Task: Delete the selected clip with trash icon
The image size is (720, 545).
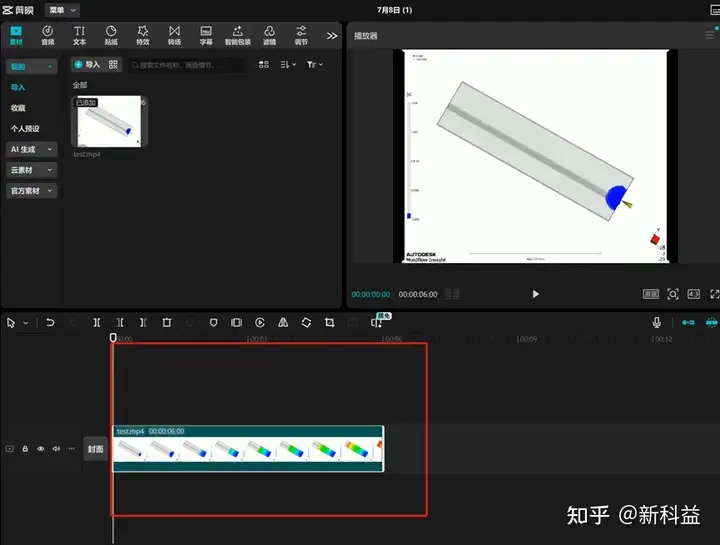Action: [167, 322]
